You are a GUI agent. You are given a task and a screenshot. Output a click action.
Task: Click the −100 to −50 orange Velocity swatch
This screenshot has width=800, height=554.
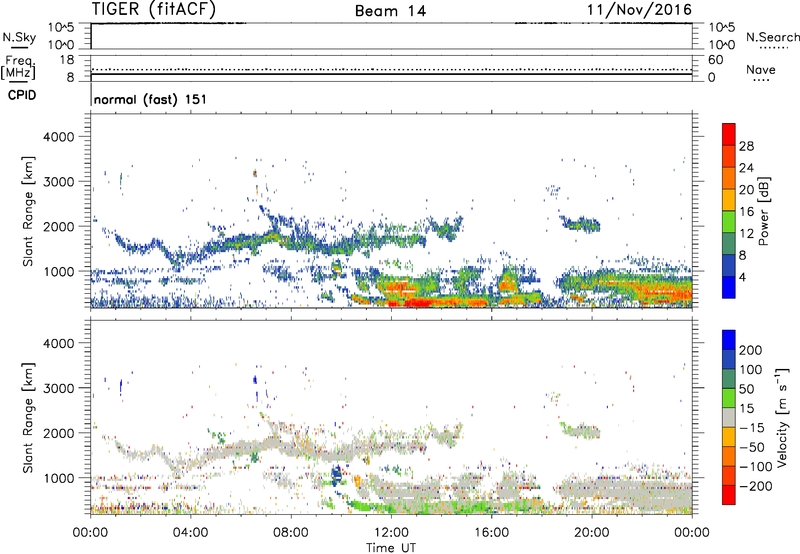729,456
